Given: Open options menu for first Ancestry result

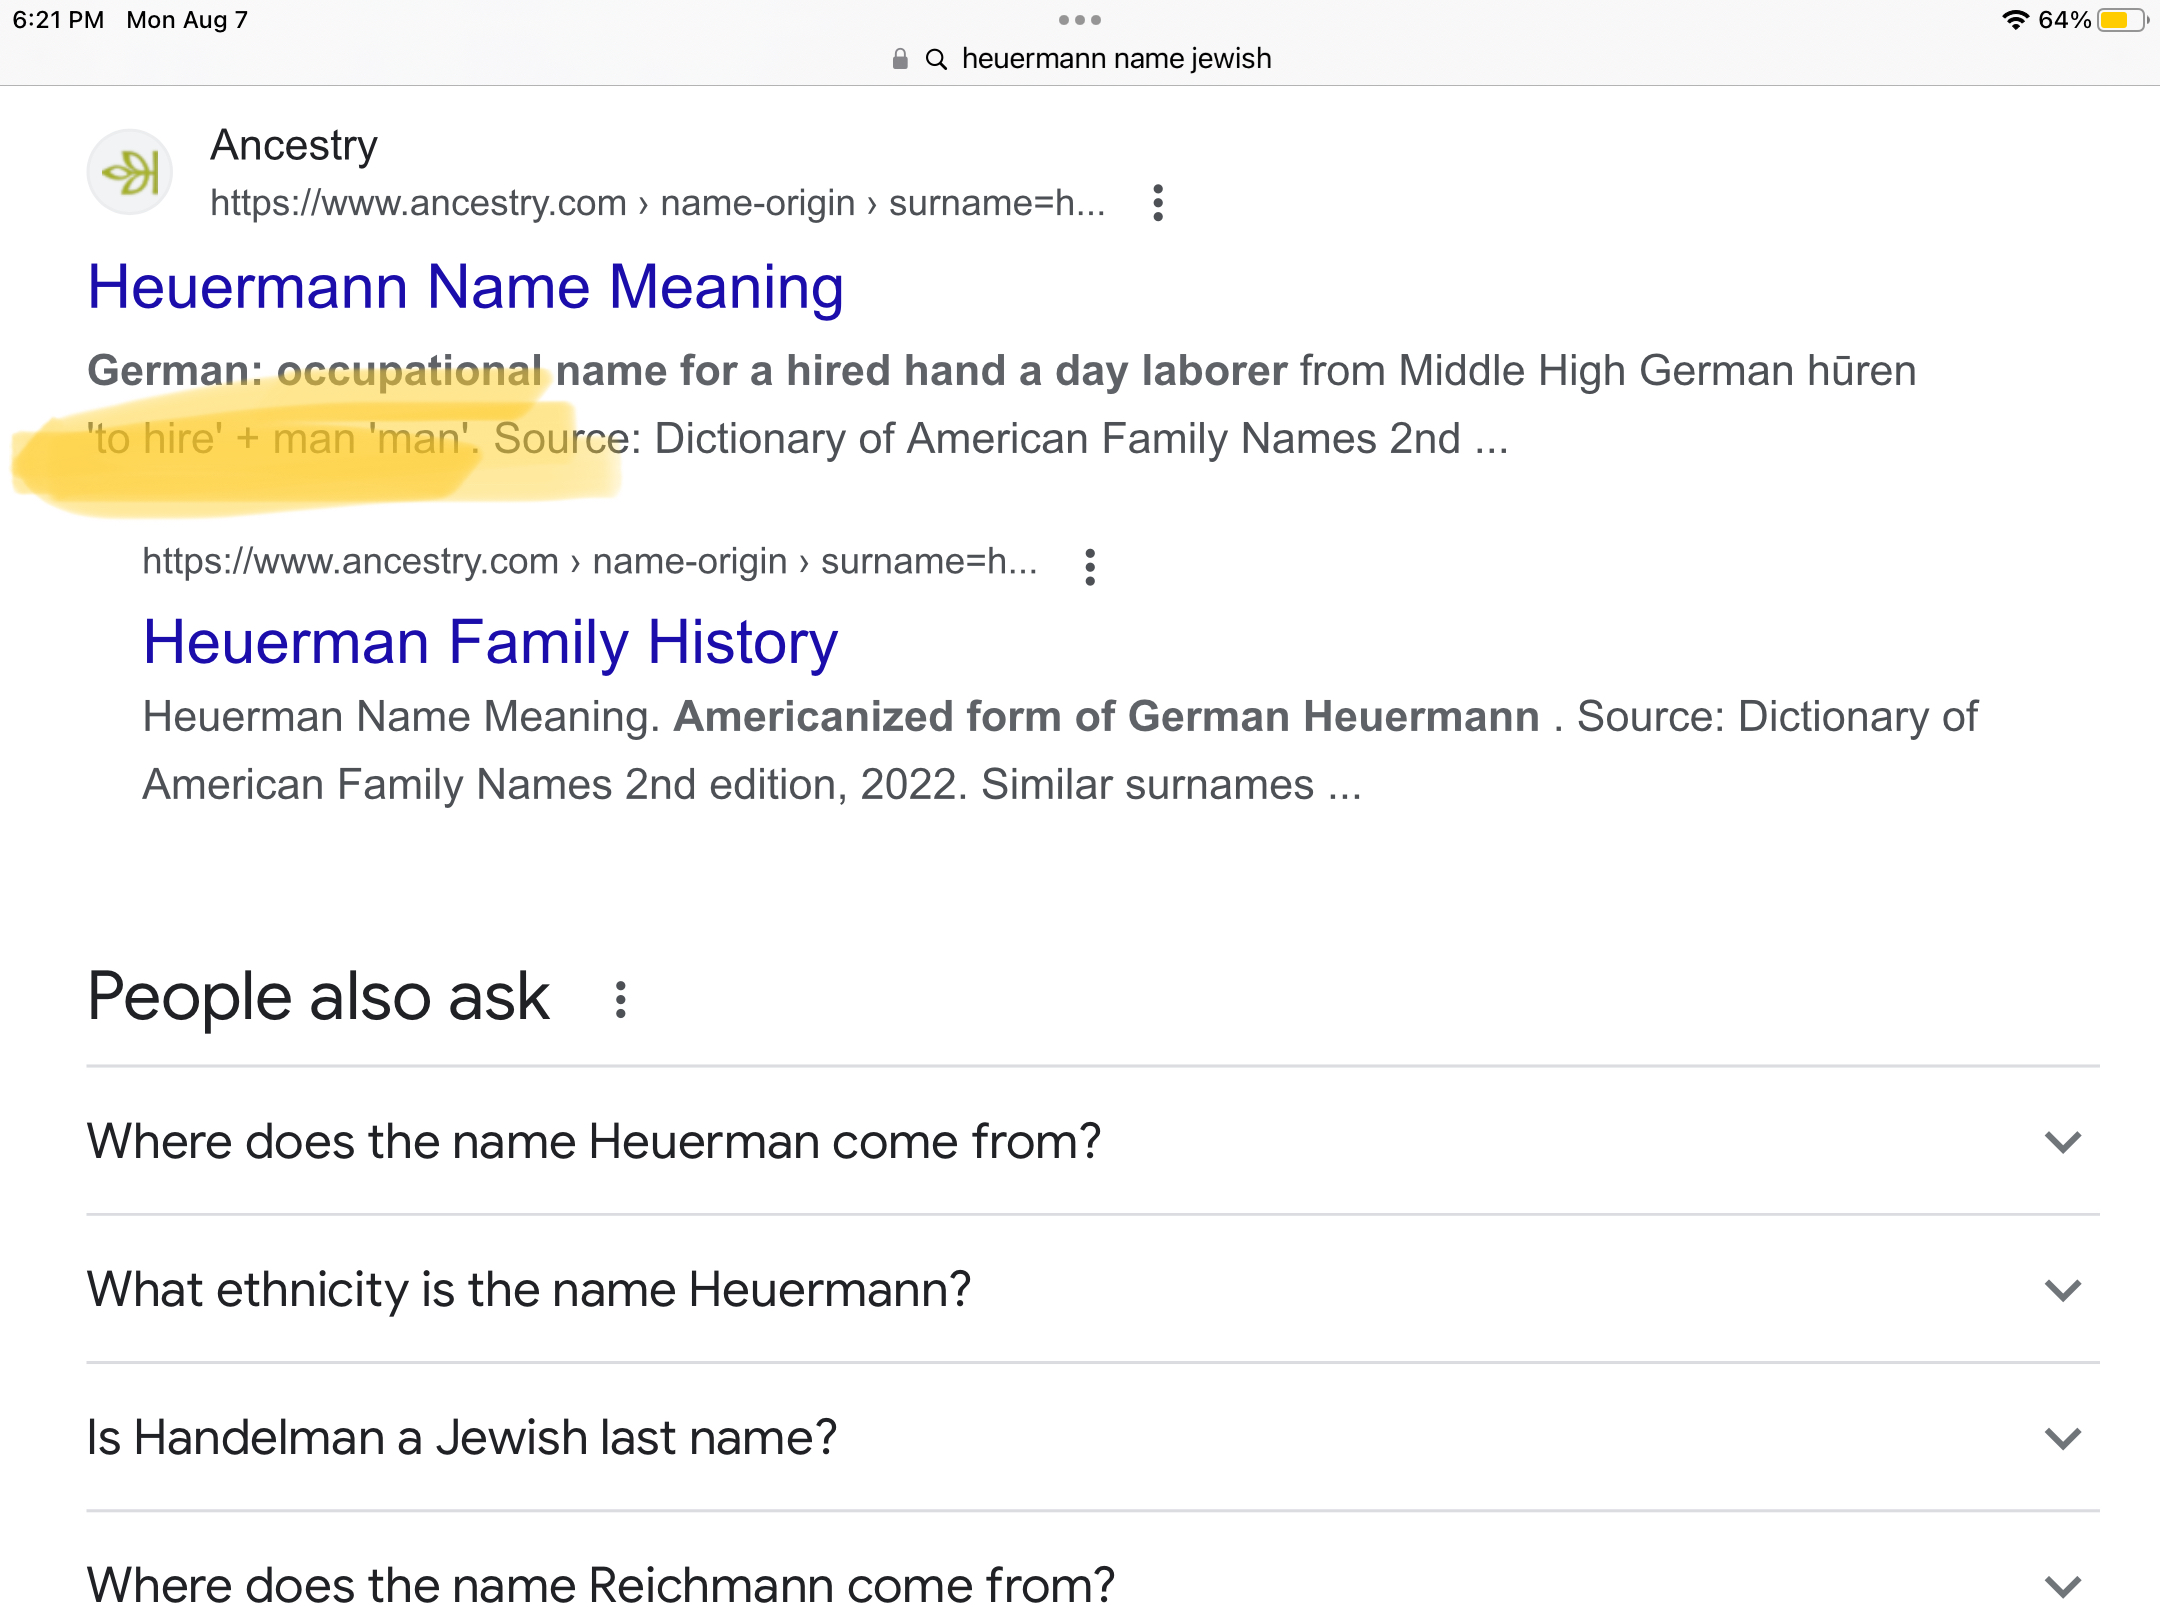Looking at the screenshot, I should pos(1158,203).
